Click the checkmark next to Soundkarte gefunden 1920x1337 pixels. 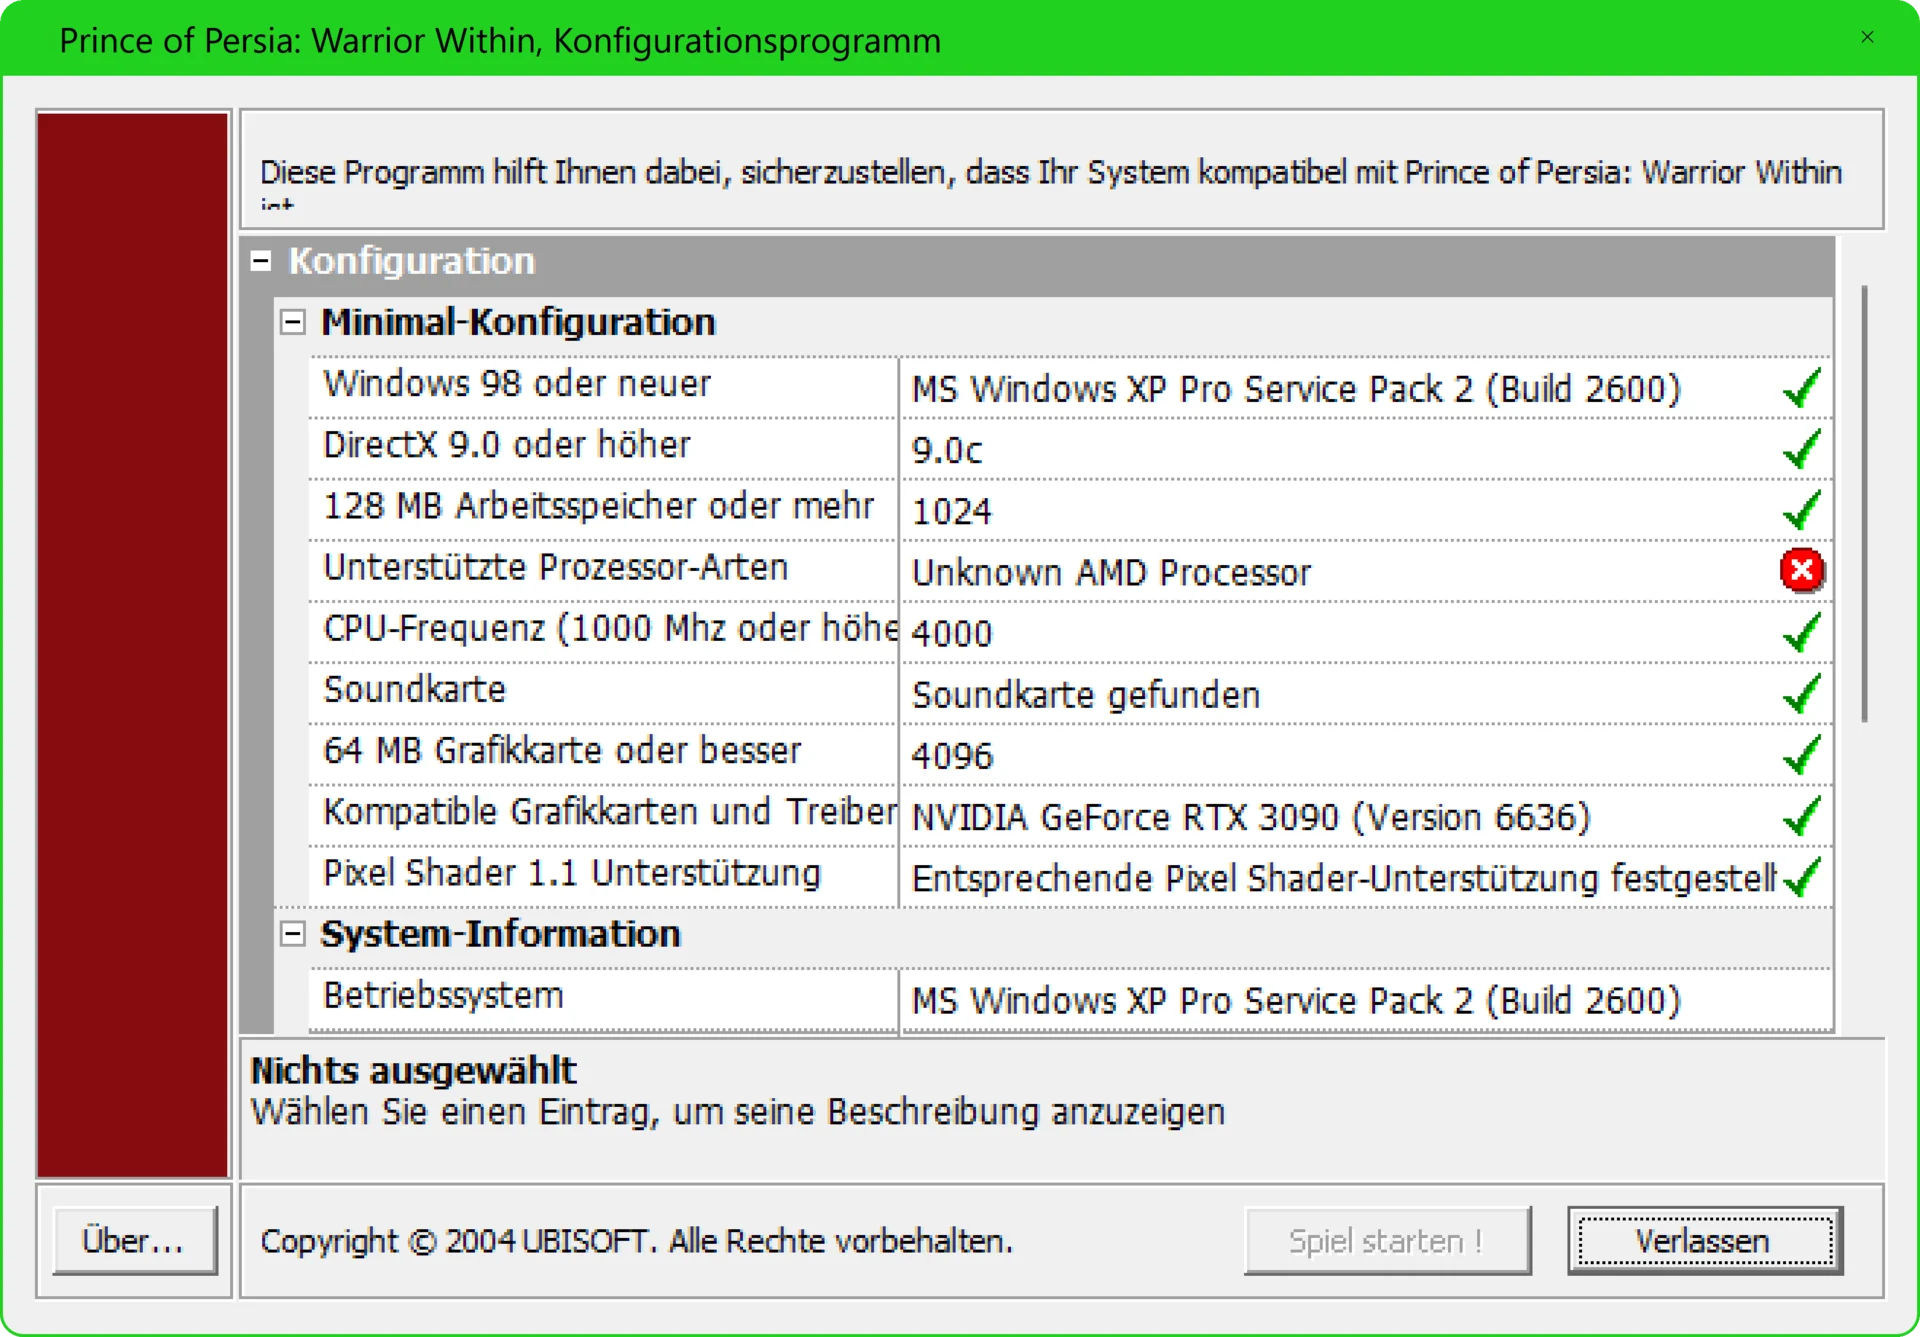click(x=1802, y=694)
